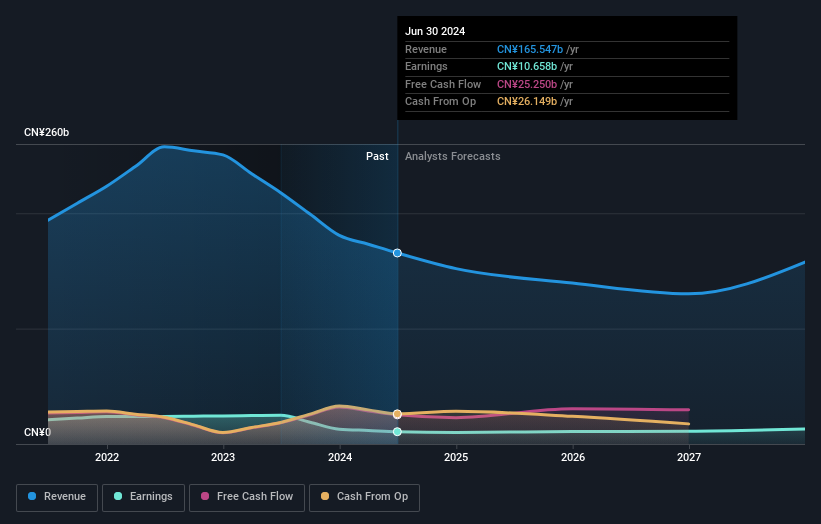This screenshot has height=524, width=821.
Task: Click the 2027 x-axis label
Action: [689, 458]
